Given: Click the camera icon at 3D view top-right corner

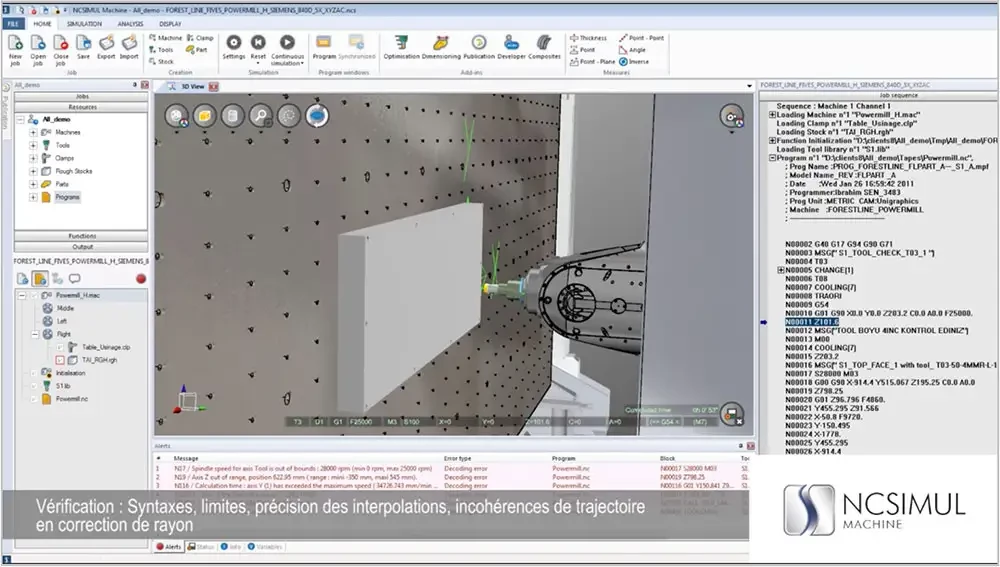Looking at the screenshot, I should pyautogui.click(x=732, y=116).
